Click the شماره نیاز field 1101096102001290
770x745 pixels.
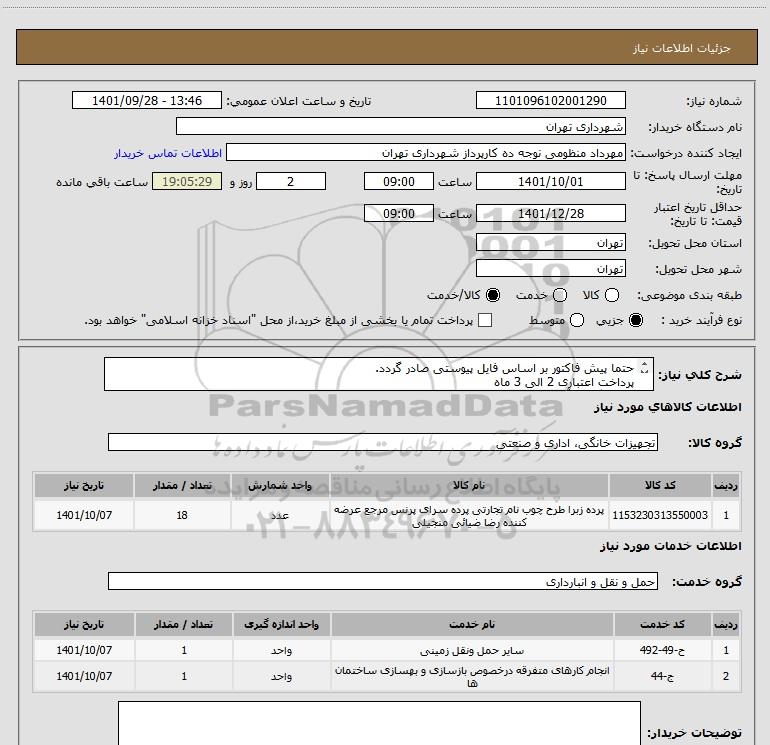coord(550,101)
